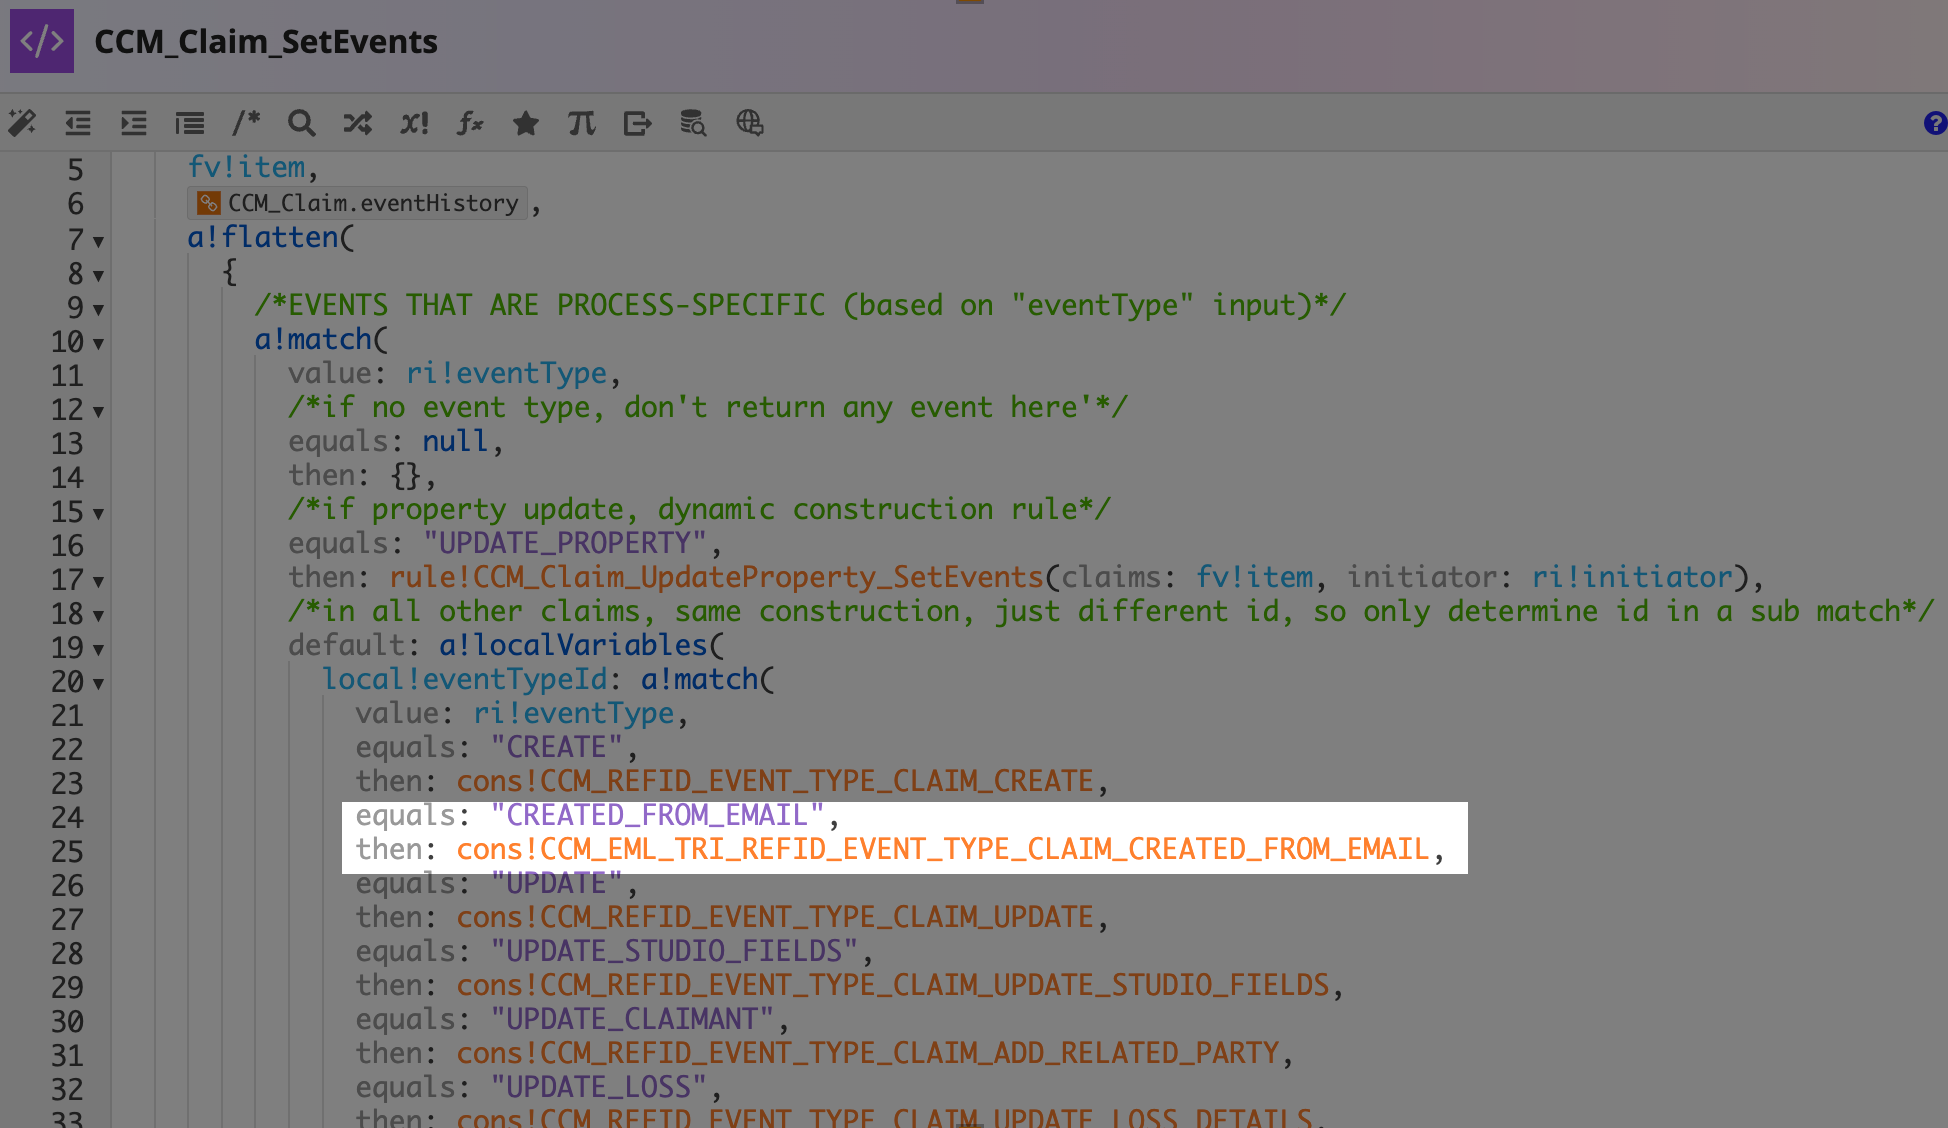1948x1128 pixels.
Task: Collapse the fold arrow on line 20
Action: click(98, 683)
